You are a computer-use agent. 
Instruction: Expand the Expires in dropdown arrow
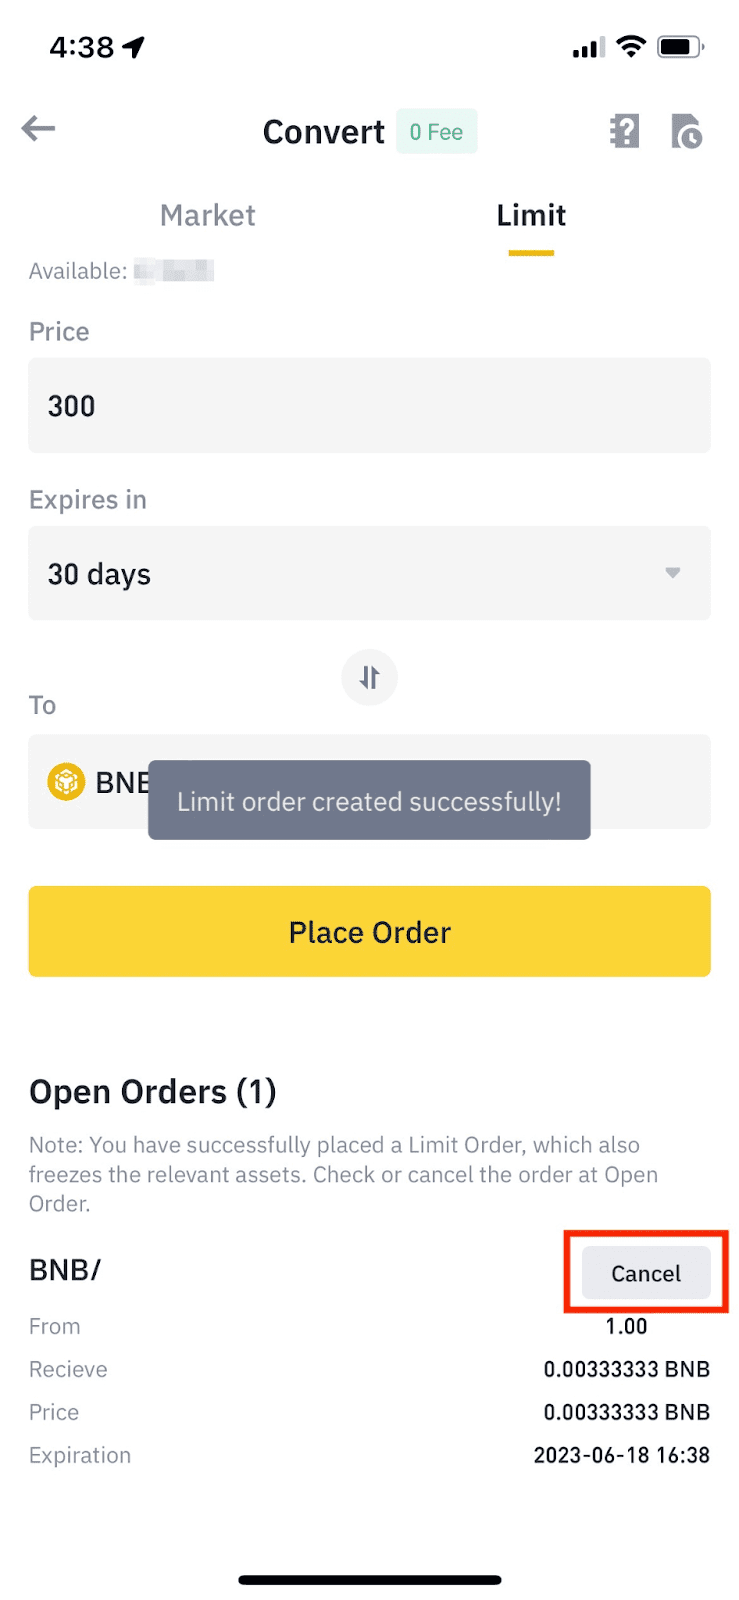[673, 573]
